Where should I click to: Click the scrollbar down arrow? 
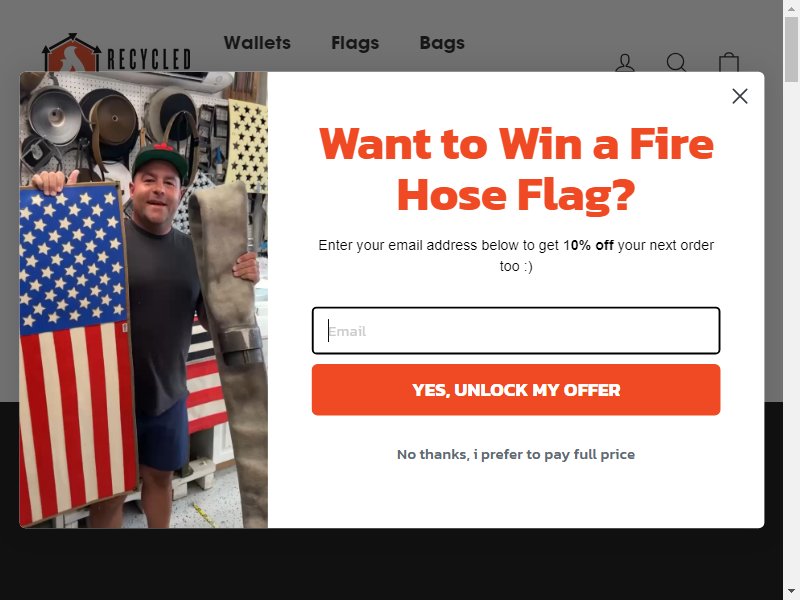pos(791,591)
